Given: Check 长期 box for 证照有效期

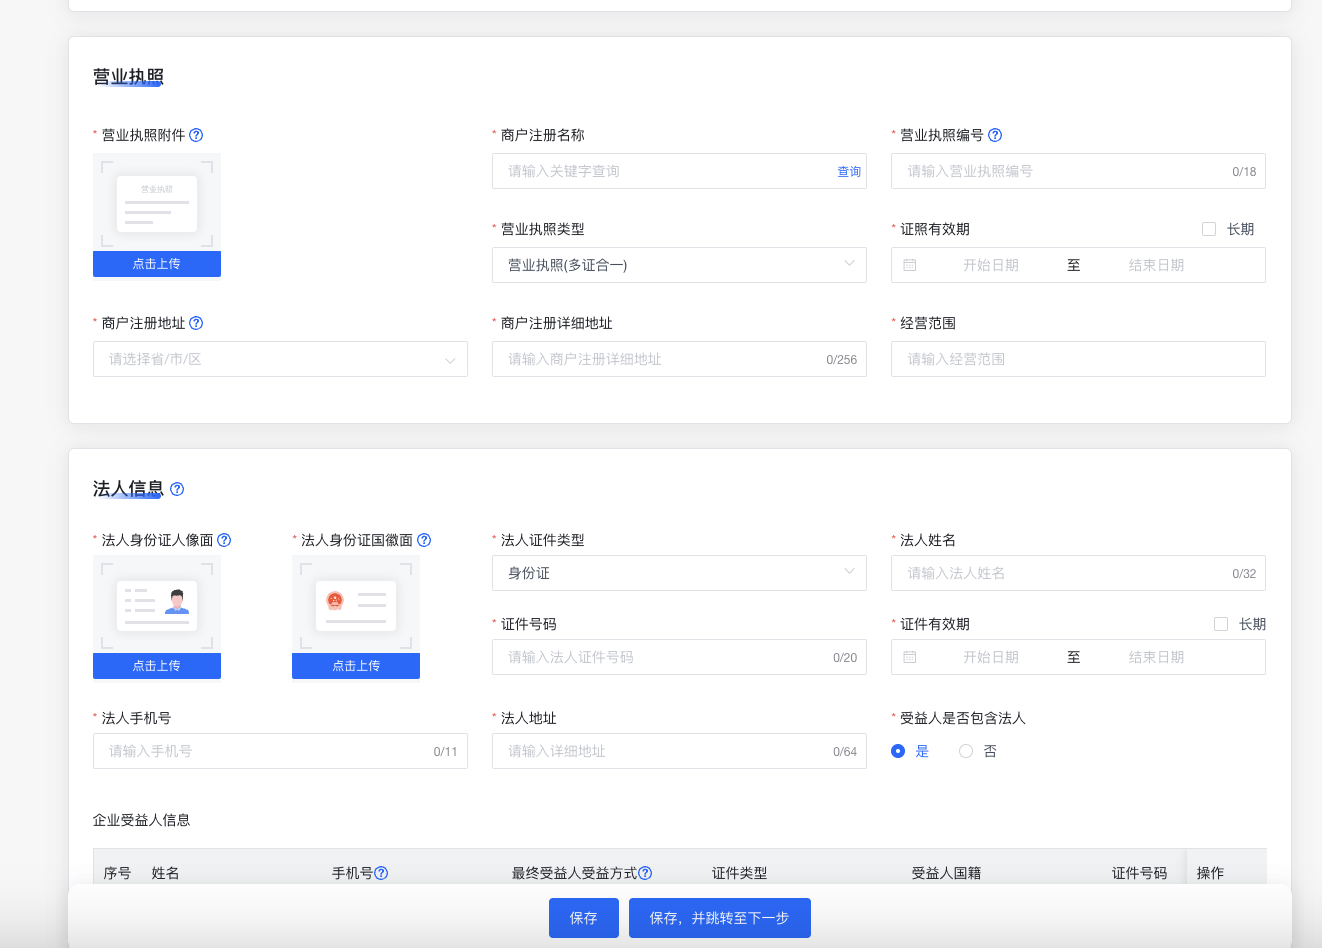Looking at the screenshot, I should tap(1209, 229).
